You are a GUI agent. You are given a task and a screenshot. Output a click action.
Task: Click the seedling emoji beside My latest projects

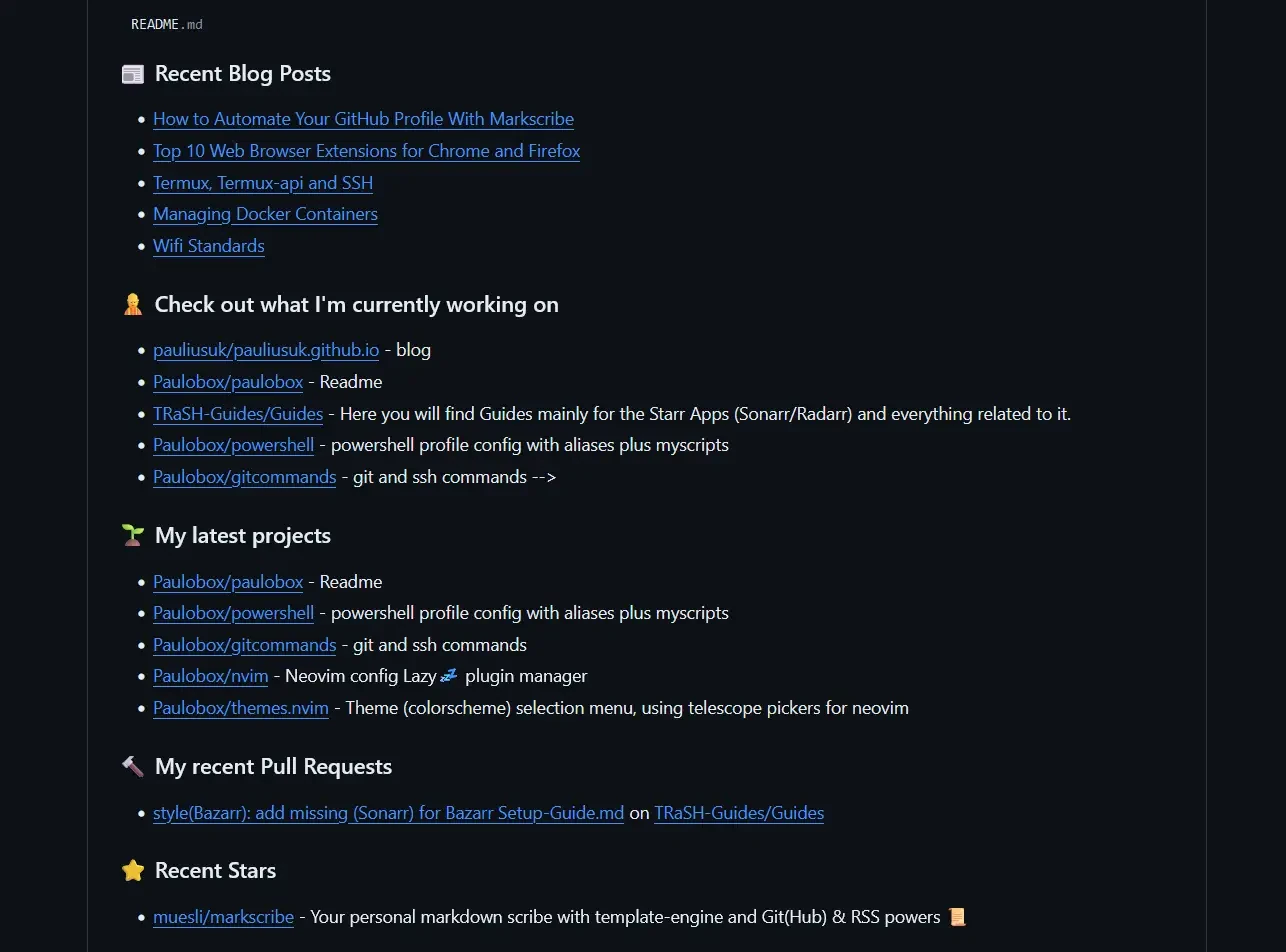pos(133,536)
